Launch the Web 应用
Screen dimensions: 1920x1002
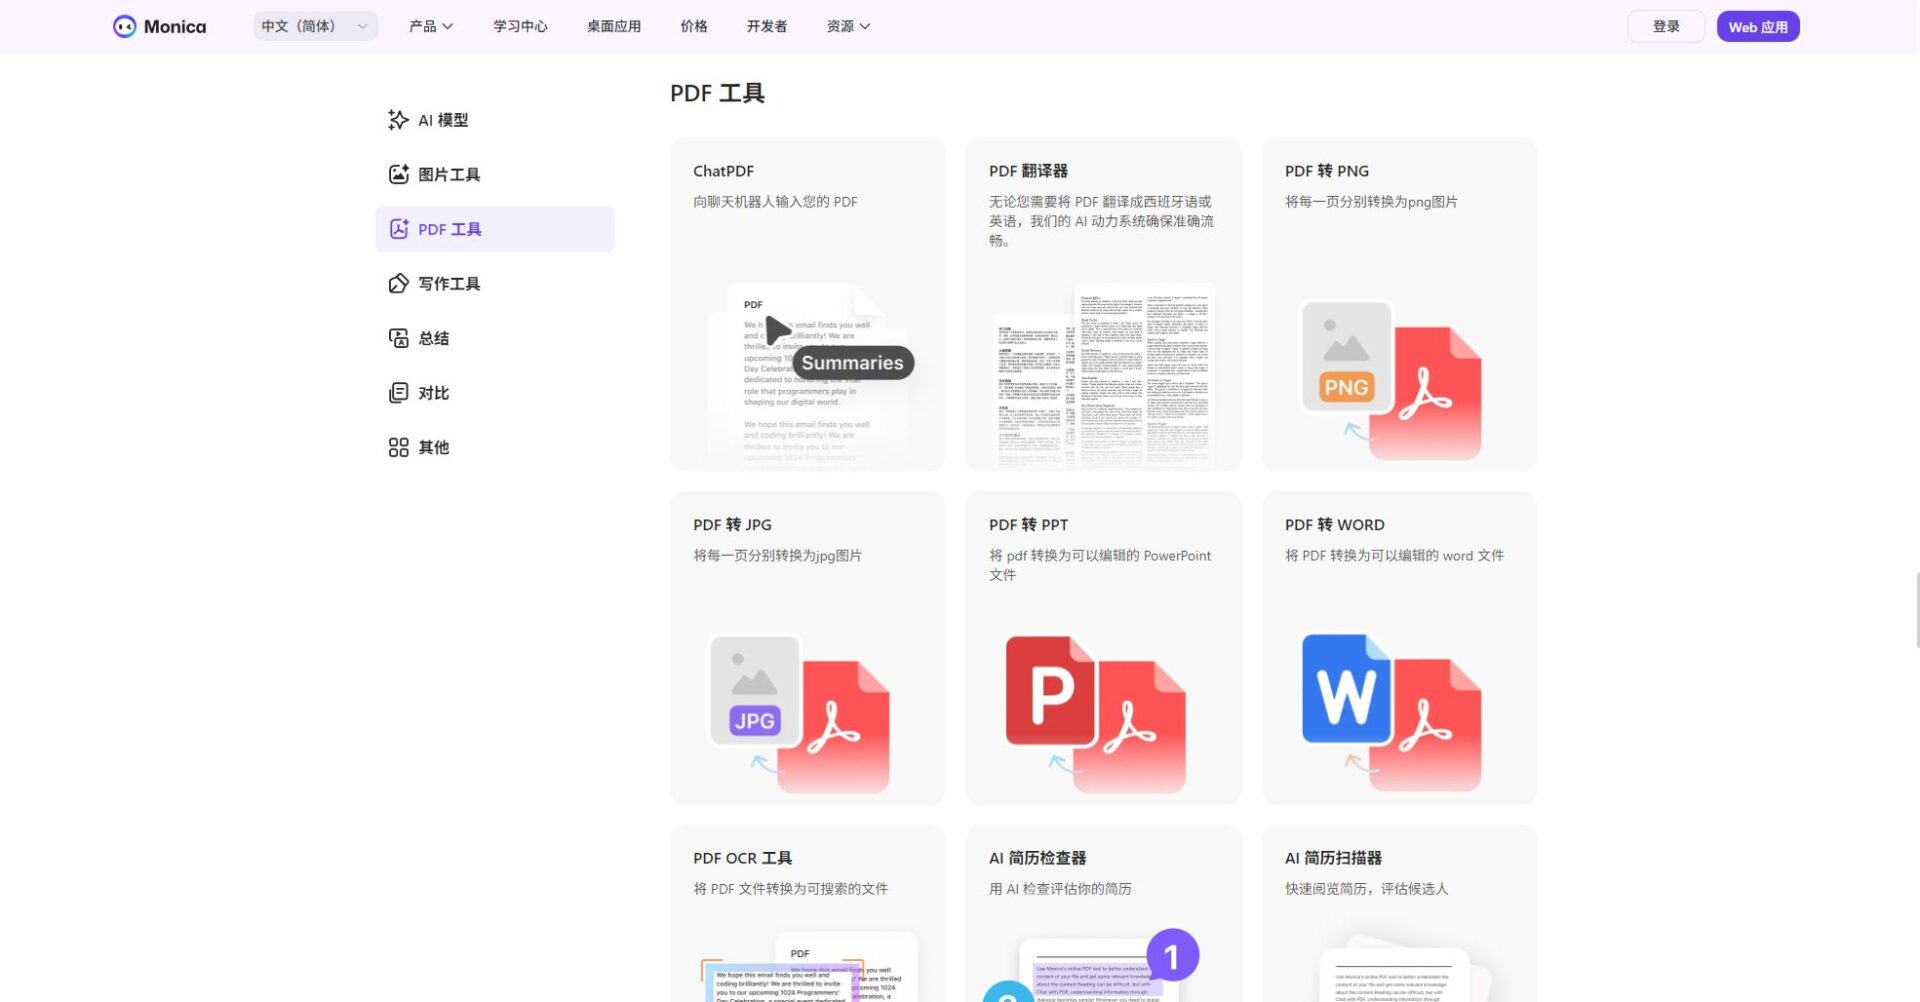(x=1757, y=26)
